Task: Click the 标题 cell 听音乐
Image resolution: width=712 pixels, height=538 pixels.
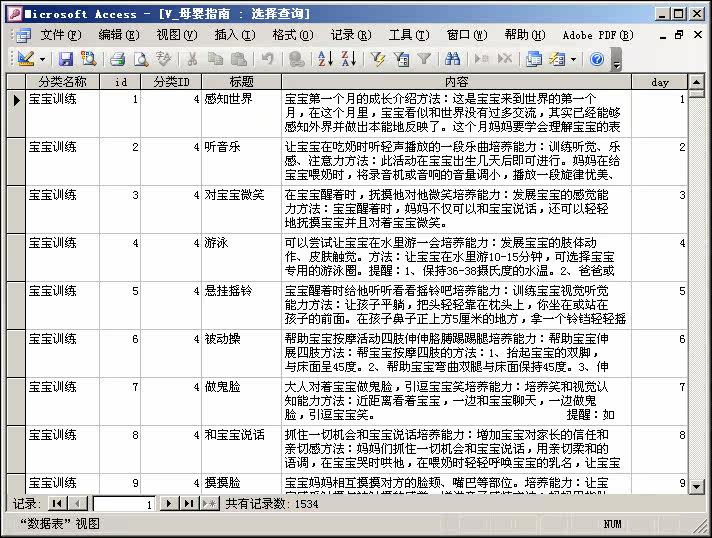Action: tap(242, 162)
